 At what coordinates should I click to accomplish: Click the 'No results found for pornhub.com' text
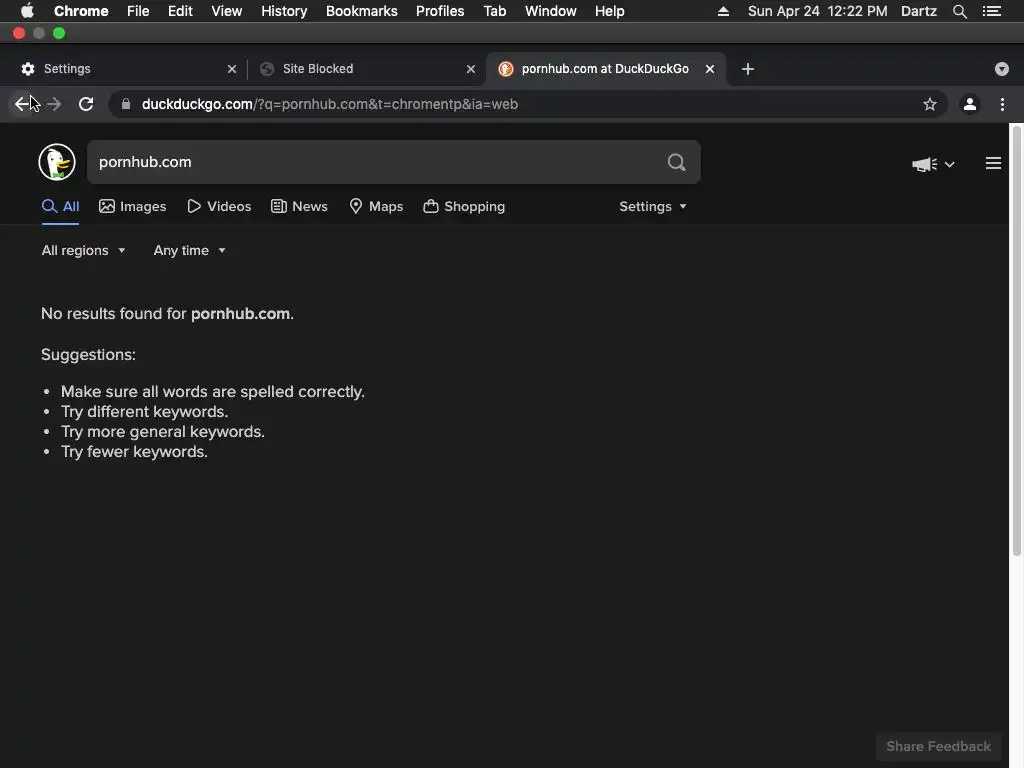tap(167, 313)
